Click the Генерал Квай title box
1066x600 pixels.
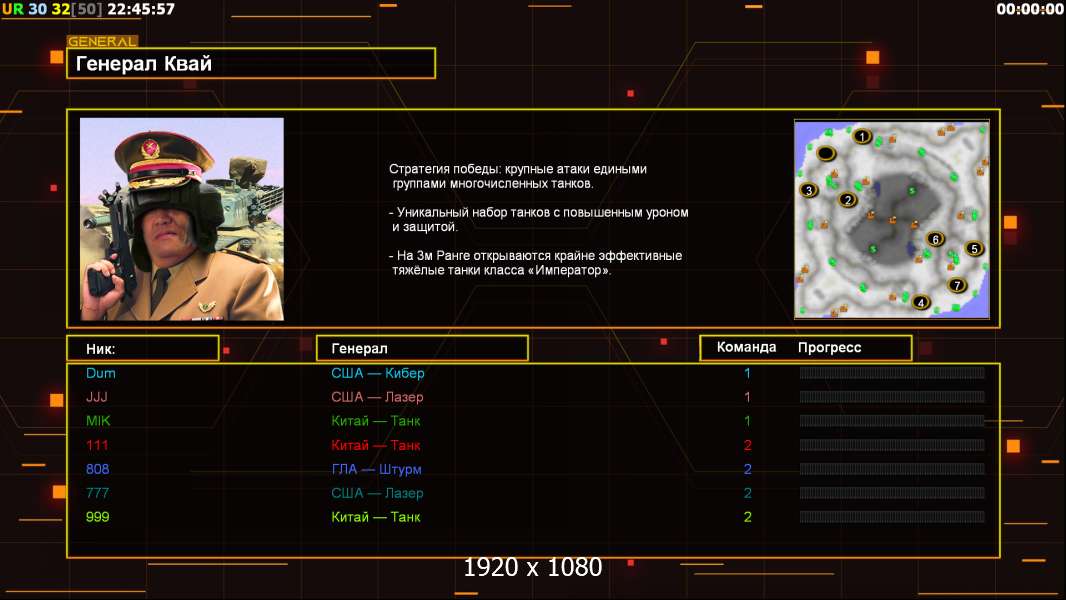click(x=251, y=64)
